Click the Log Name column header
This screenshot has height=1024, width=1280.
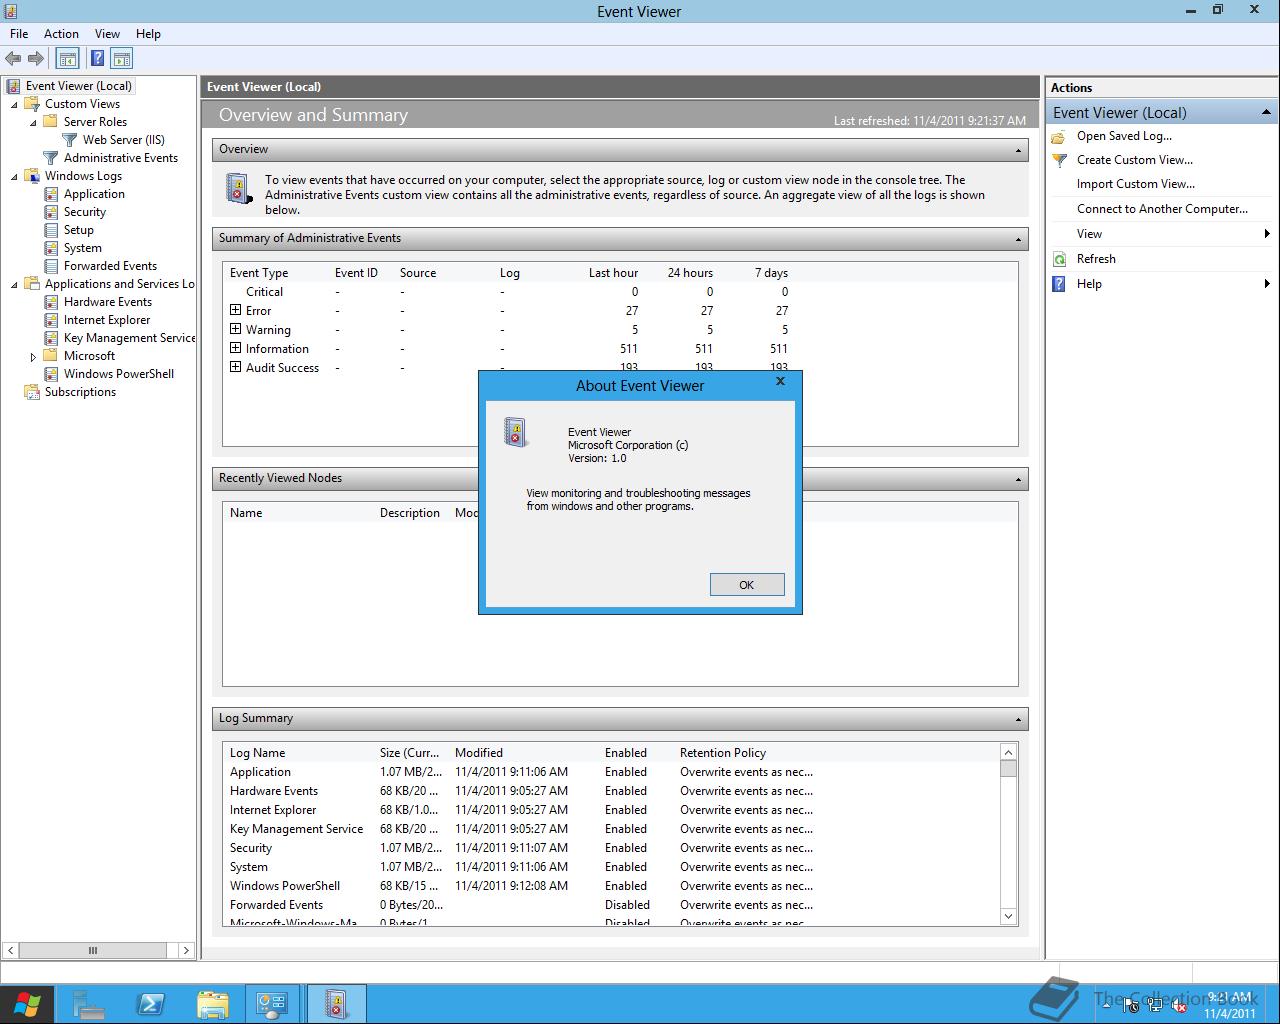[257, 753]
